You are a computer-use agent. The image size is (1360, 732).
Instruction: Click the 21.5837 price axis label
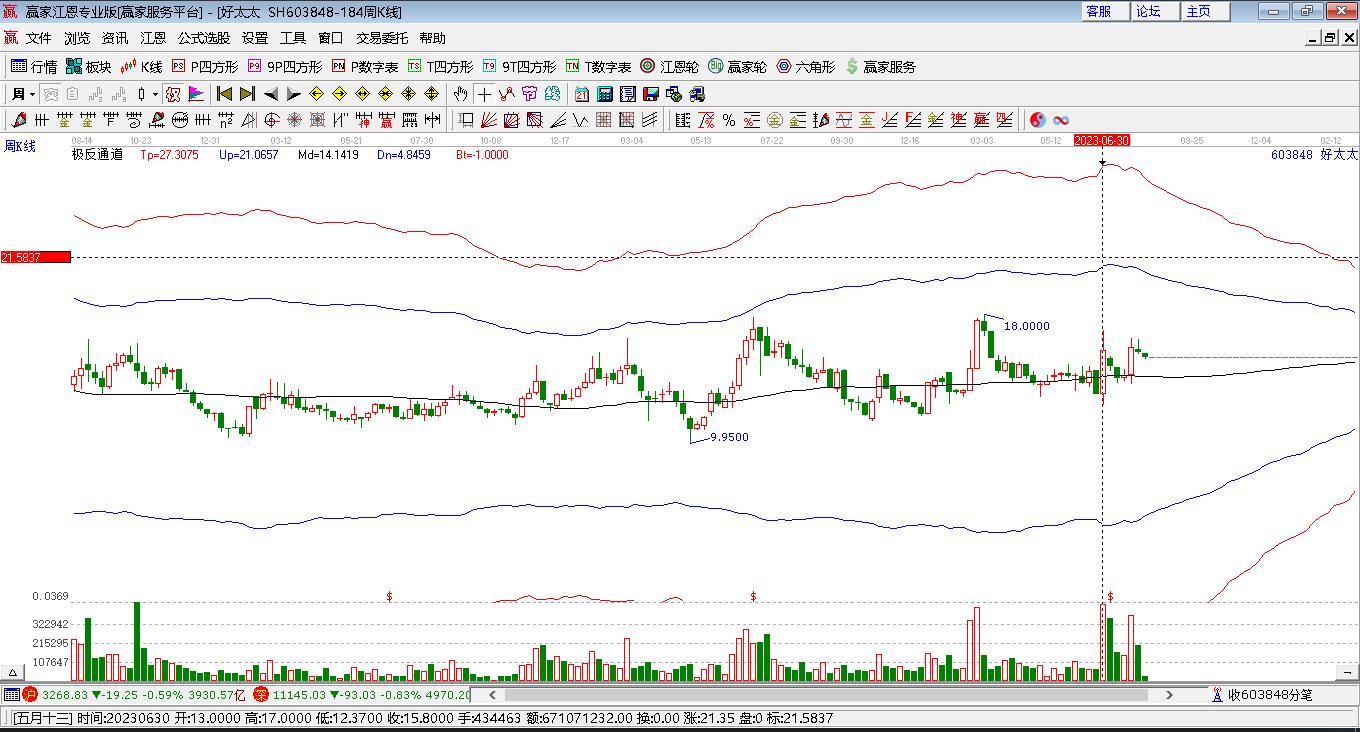pos(36,257)
